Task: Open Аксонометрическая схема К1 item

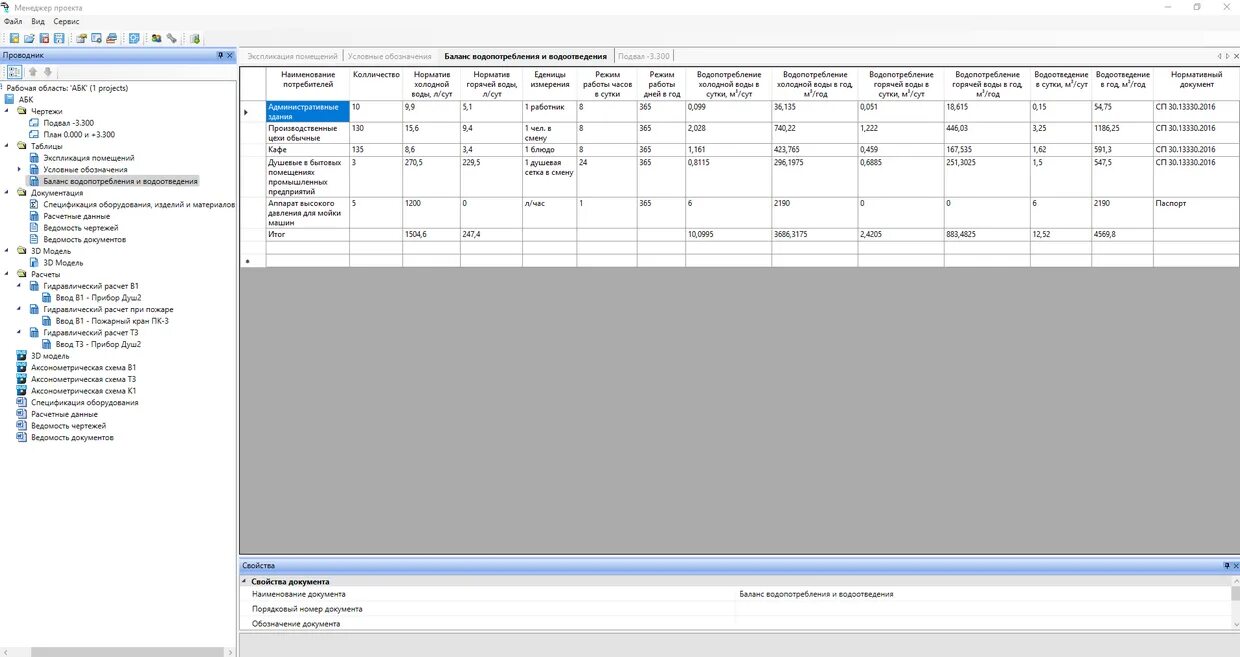Action: coord(84,390)
